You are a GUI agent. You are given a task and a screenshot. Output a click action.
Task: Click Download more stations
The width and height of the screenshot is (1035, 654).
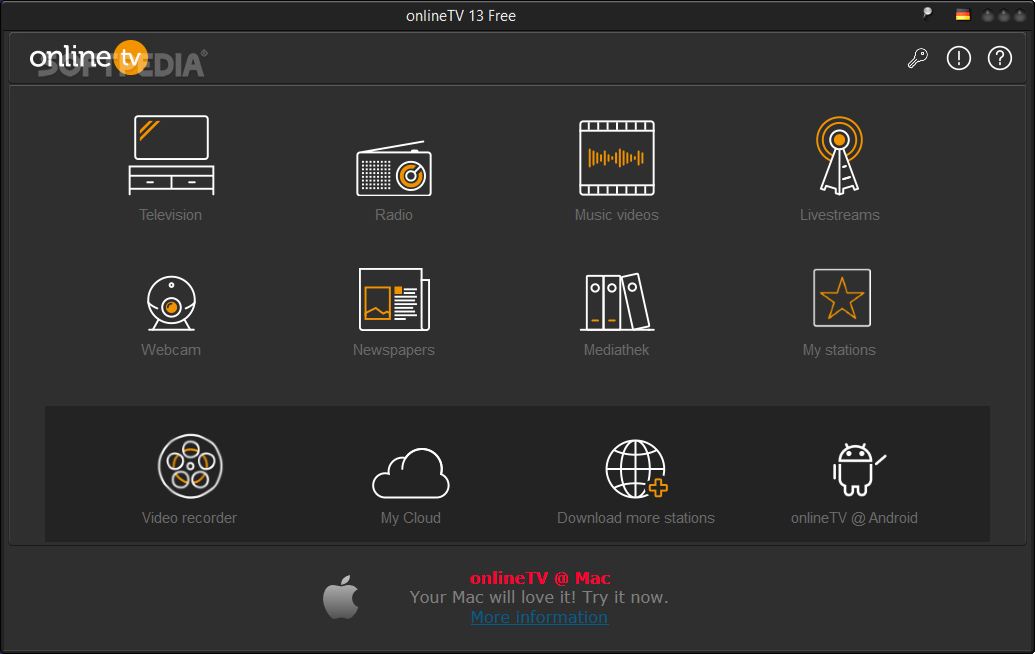(636, 468)
